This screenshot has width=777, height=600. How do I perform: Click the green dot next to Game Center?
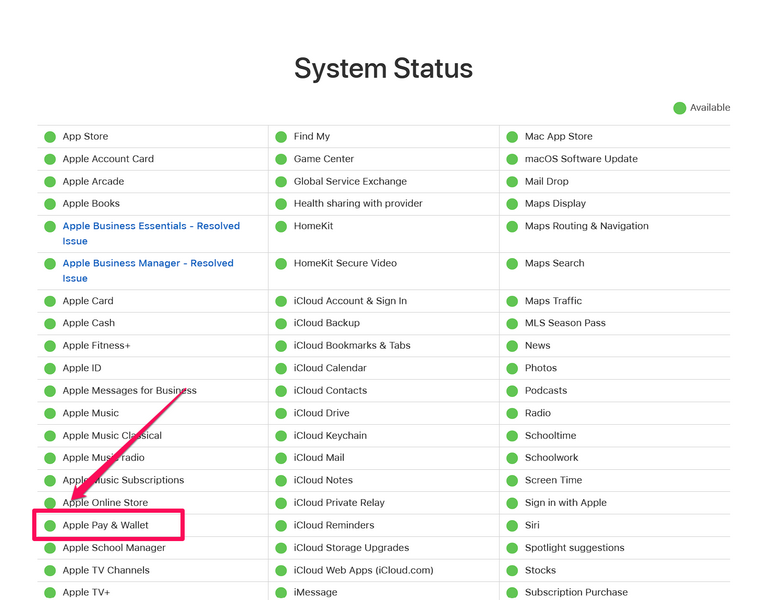(x=281, y=159)
